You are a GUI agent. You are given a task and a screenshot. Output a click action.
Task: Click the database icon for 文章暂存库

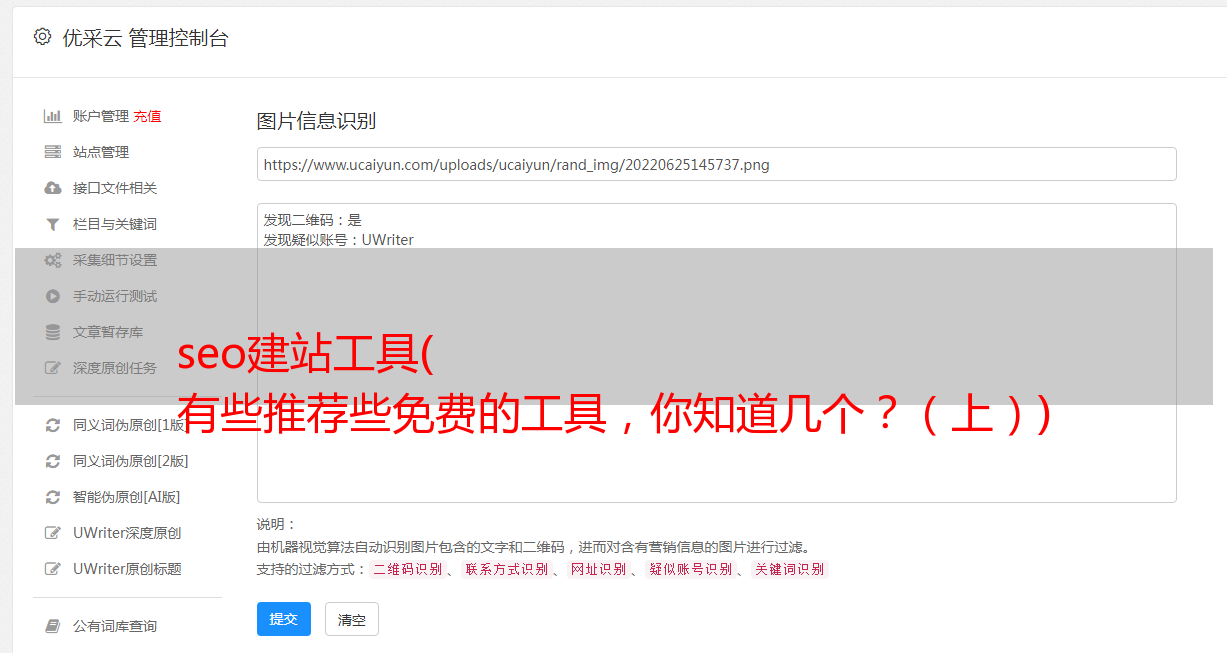click(53, 332)
